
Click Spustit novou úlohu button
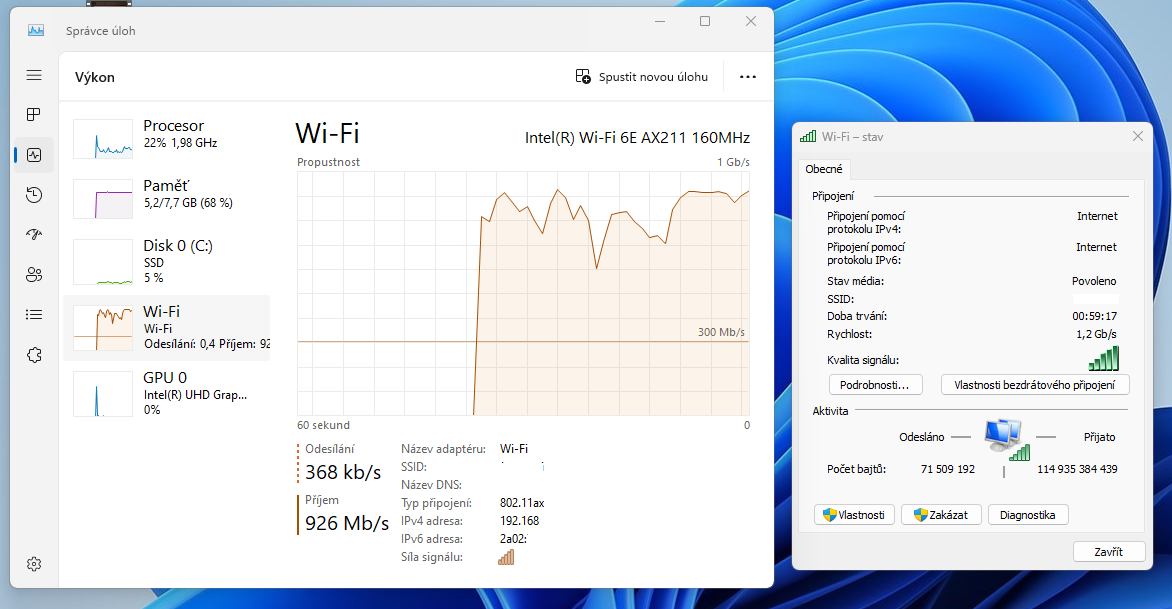[641, 77]
